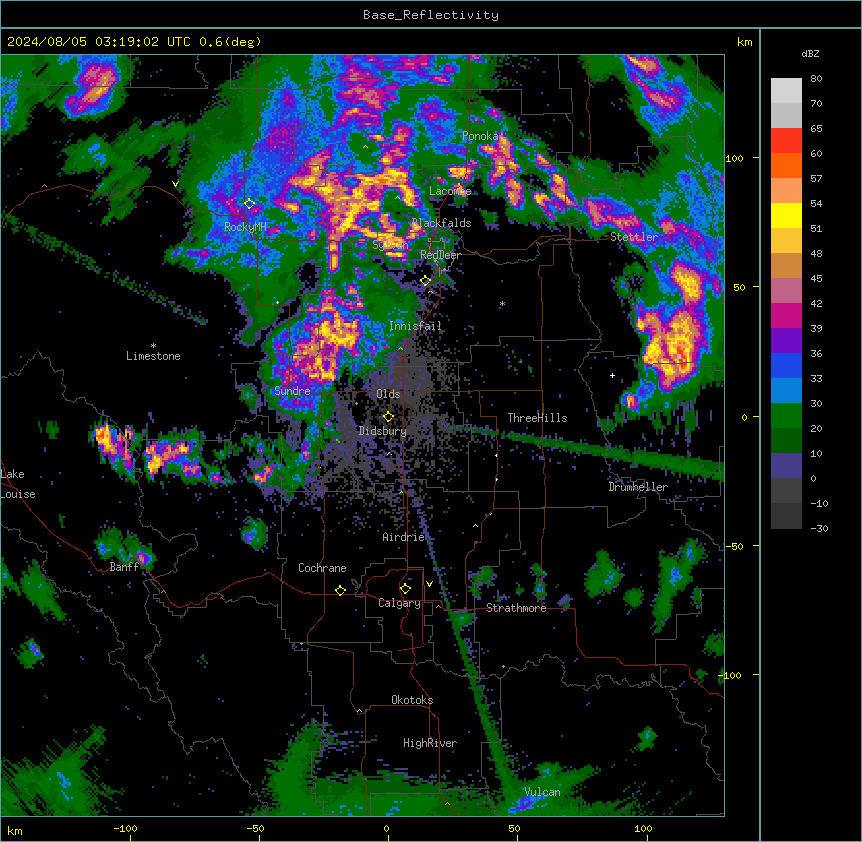The width and height of the screenshot is (862, 842).
Task: Click the Cochrane town label
Action: (x=322, y=568)
